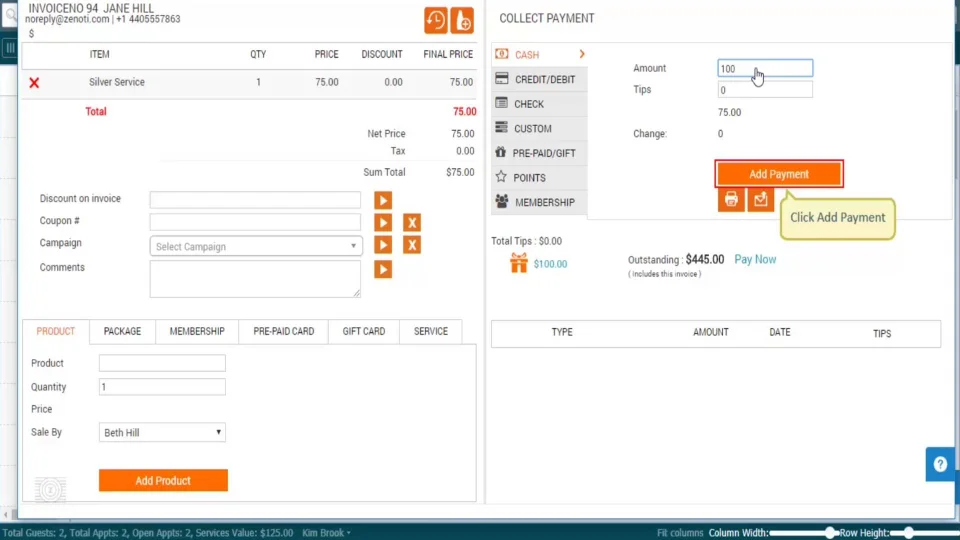
Task: Switch to the Service tab
Action: [431, 331]
